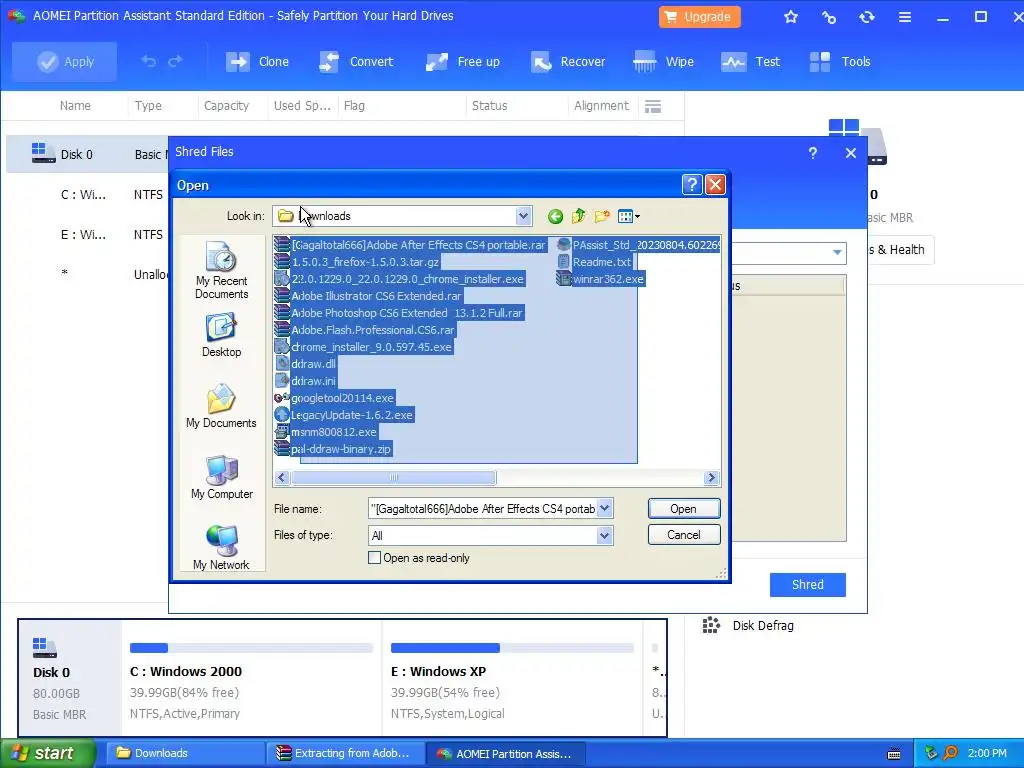Open My Network in places bar
Image resolution: width=1024 pixels, height=768 pixels.
[x=221, y=547]
